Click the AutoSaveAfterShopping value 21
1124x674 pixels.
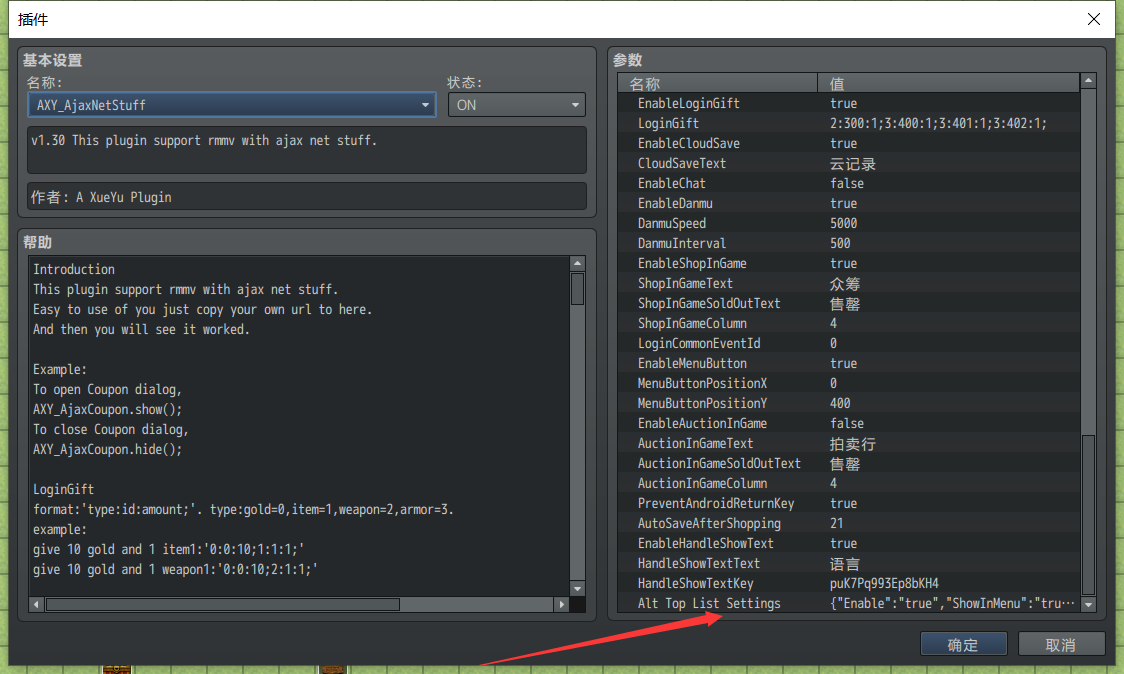tap(837, 523)
